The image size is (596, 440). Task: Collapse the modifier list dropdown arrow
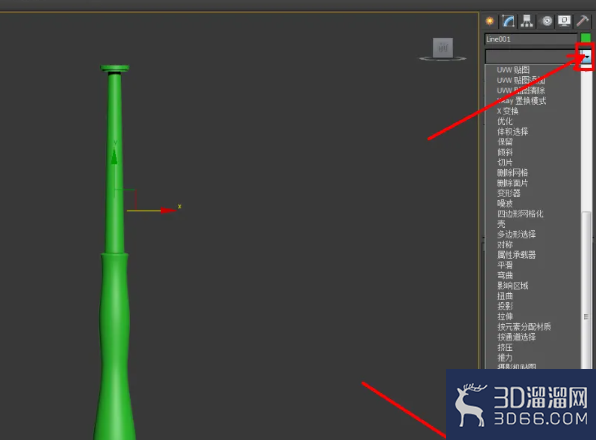pyautogui.click(x=586, y=57)
